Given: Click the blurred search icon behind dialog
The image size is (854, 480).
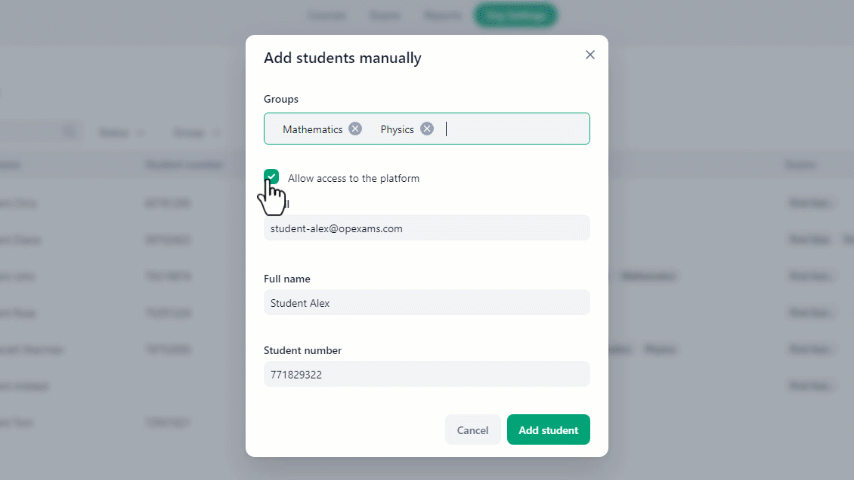Looking at the screenshot, I should (69, 131).
